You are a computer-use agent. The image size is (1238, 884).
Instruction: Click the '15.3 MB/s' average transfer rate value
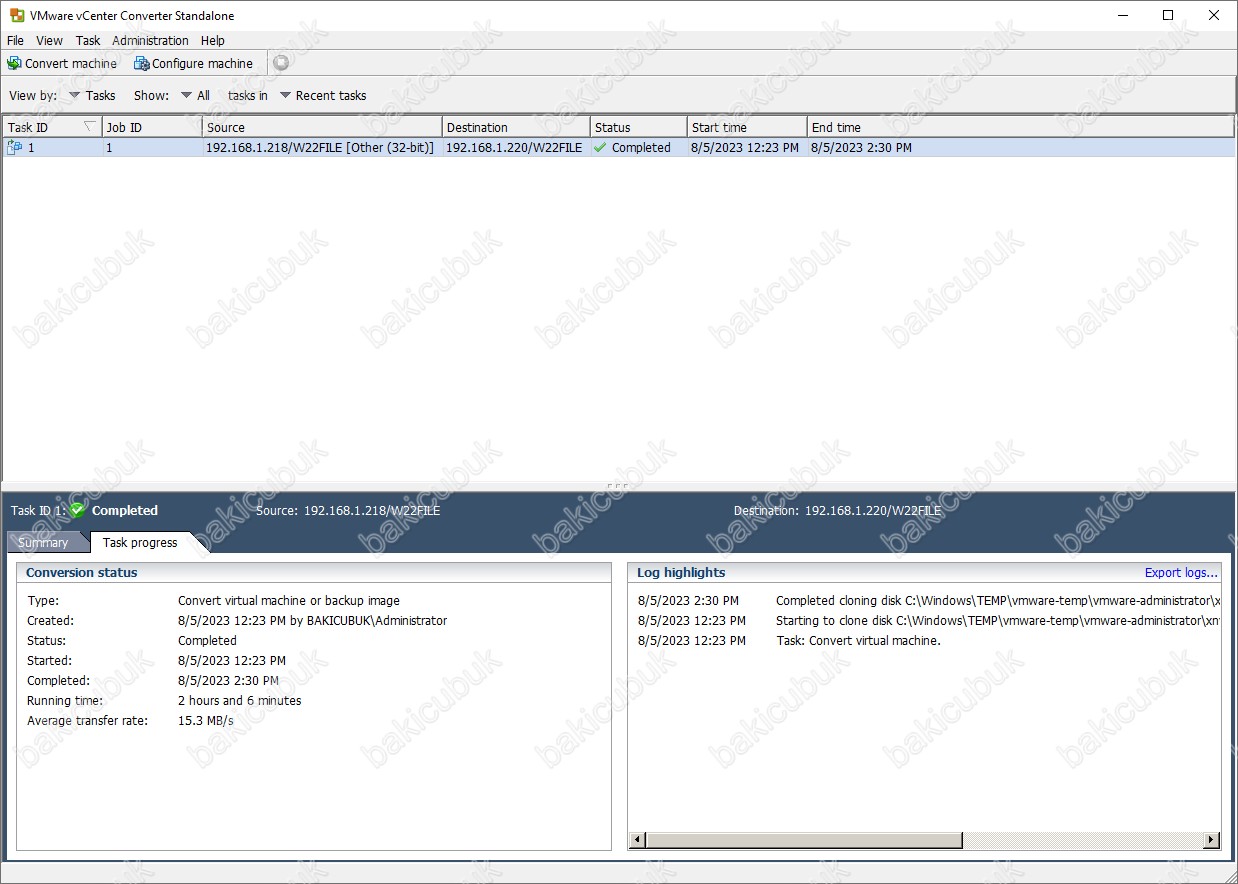point(206,721)
